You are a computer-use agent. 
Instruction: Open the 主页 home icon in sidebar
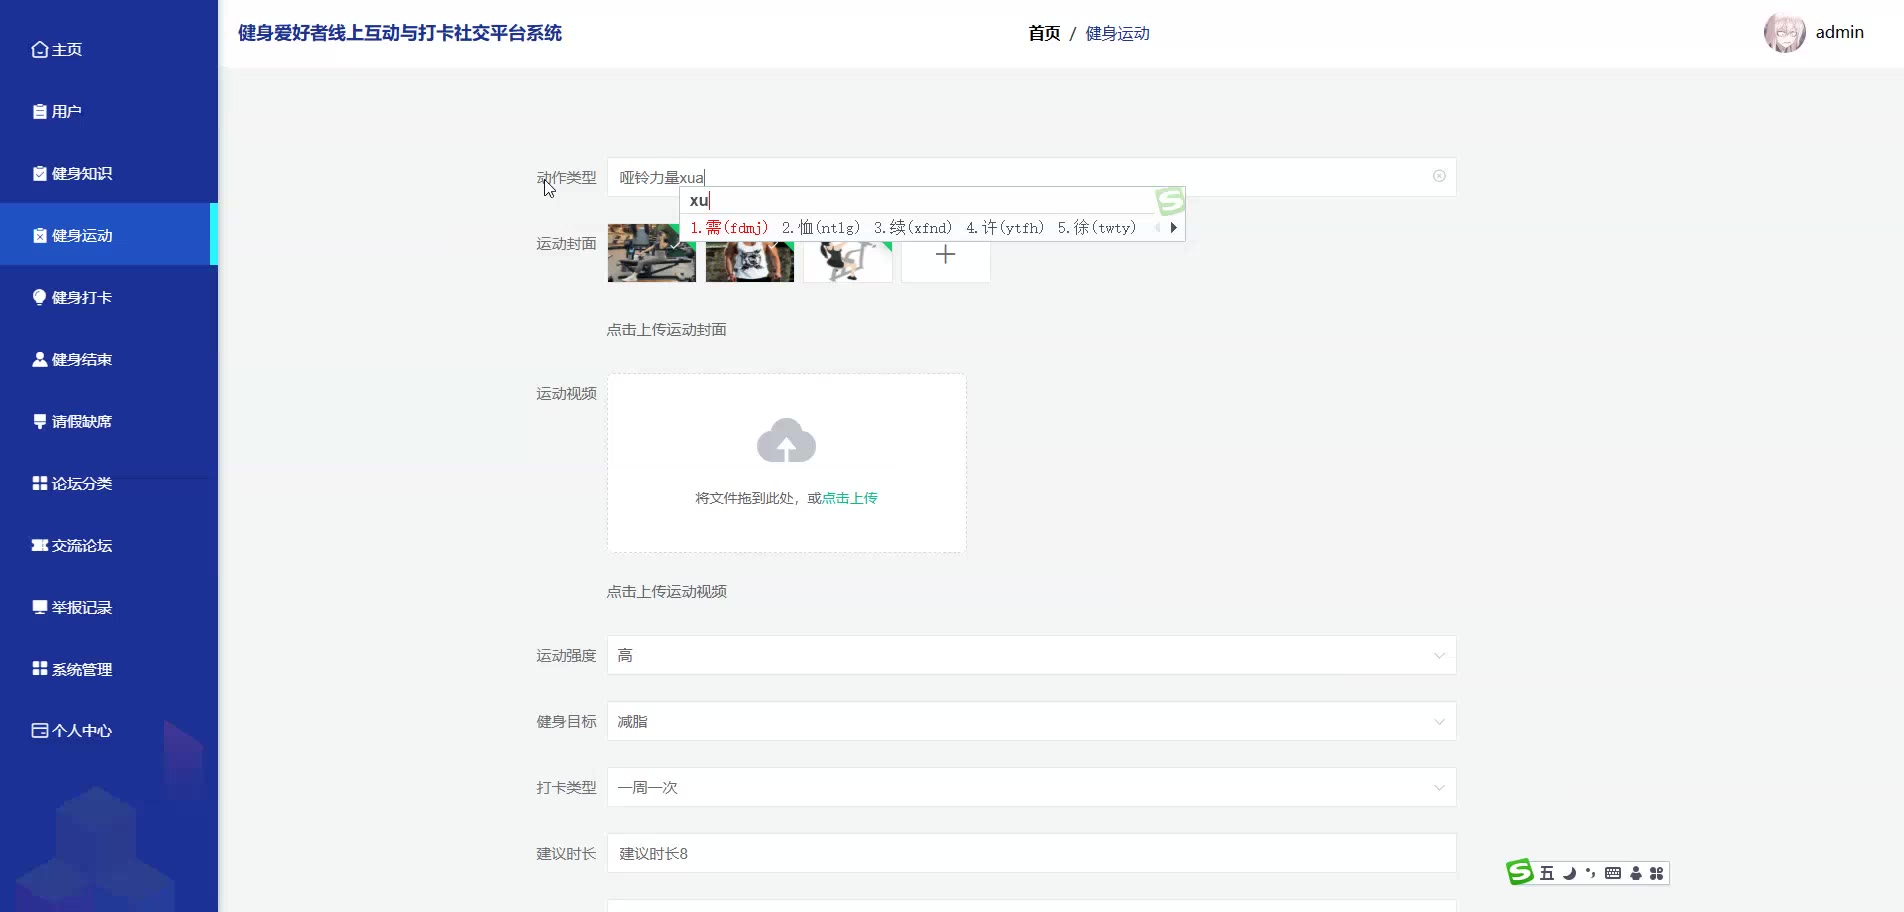[x=40, y=49]
